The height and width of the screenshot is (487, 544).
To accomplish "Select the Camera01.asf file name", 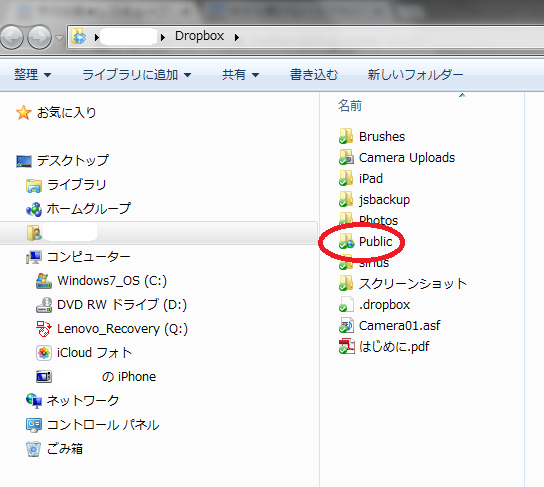I will [x=400, y=326].
